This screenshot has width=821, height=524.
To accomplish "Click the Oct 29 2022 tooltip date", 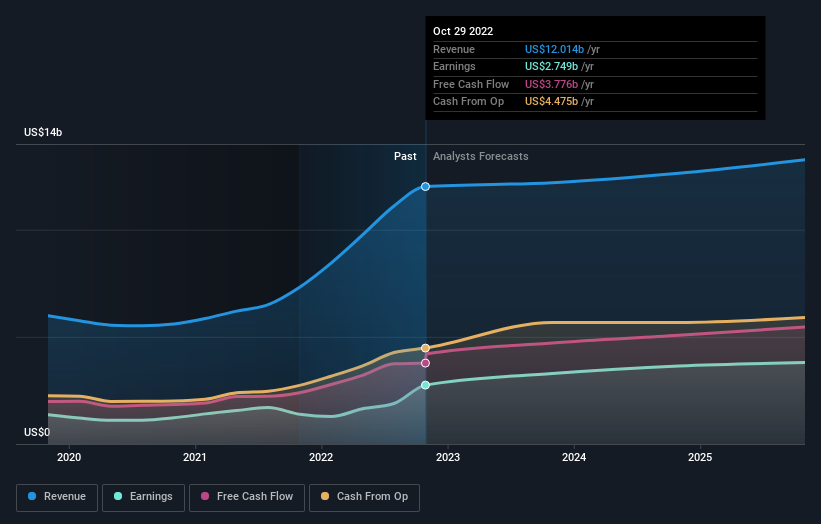I will [463, 31].
